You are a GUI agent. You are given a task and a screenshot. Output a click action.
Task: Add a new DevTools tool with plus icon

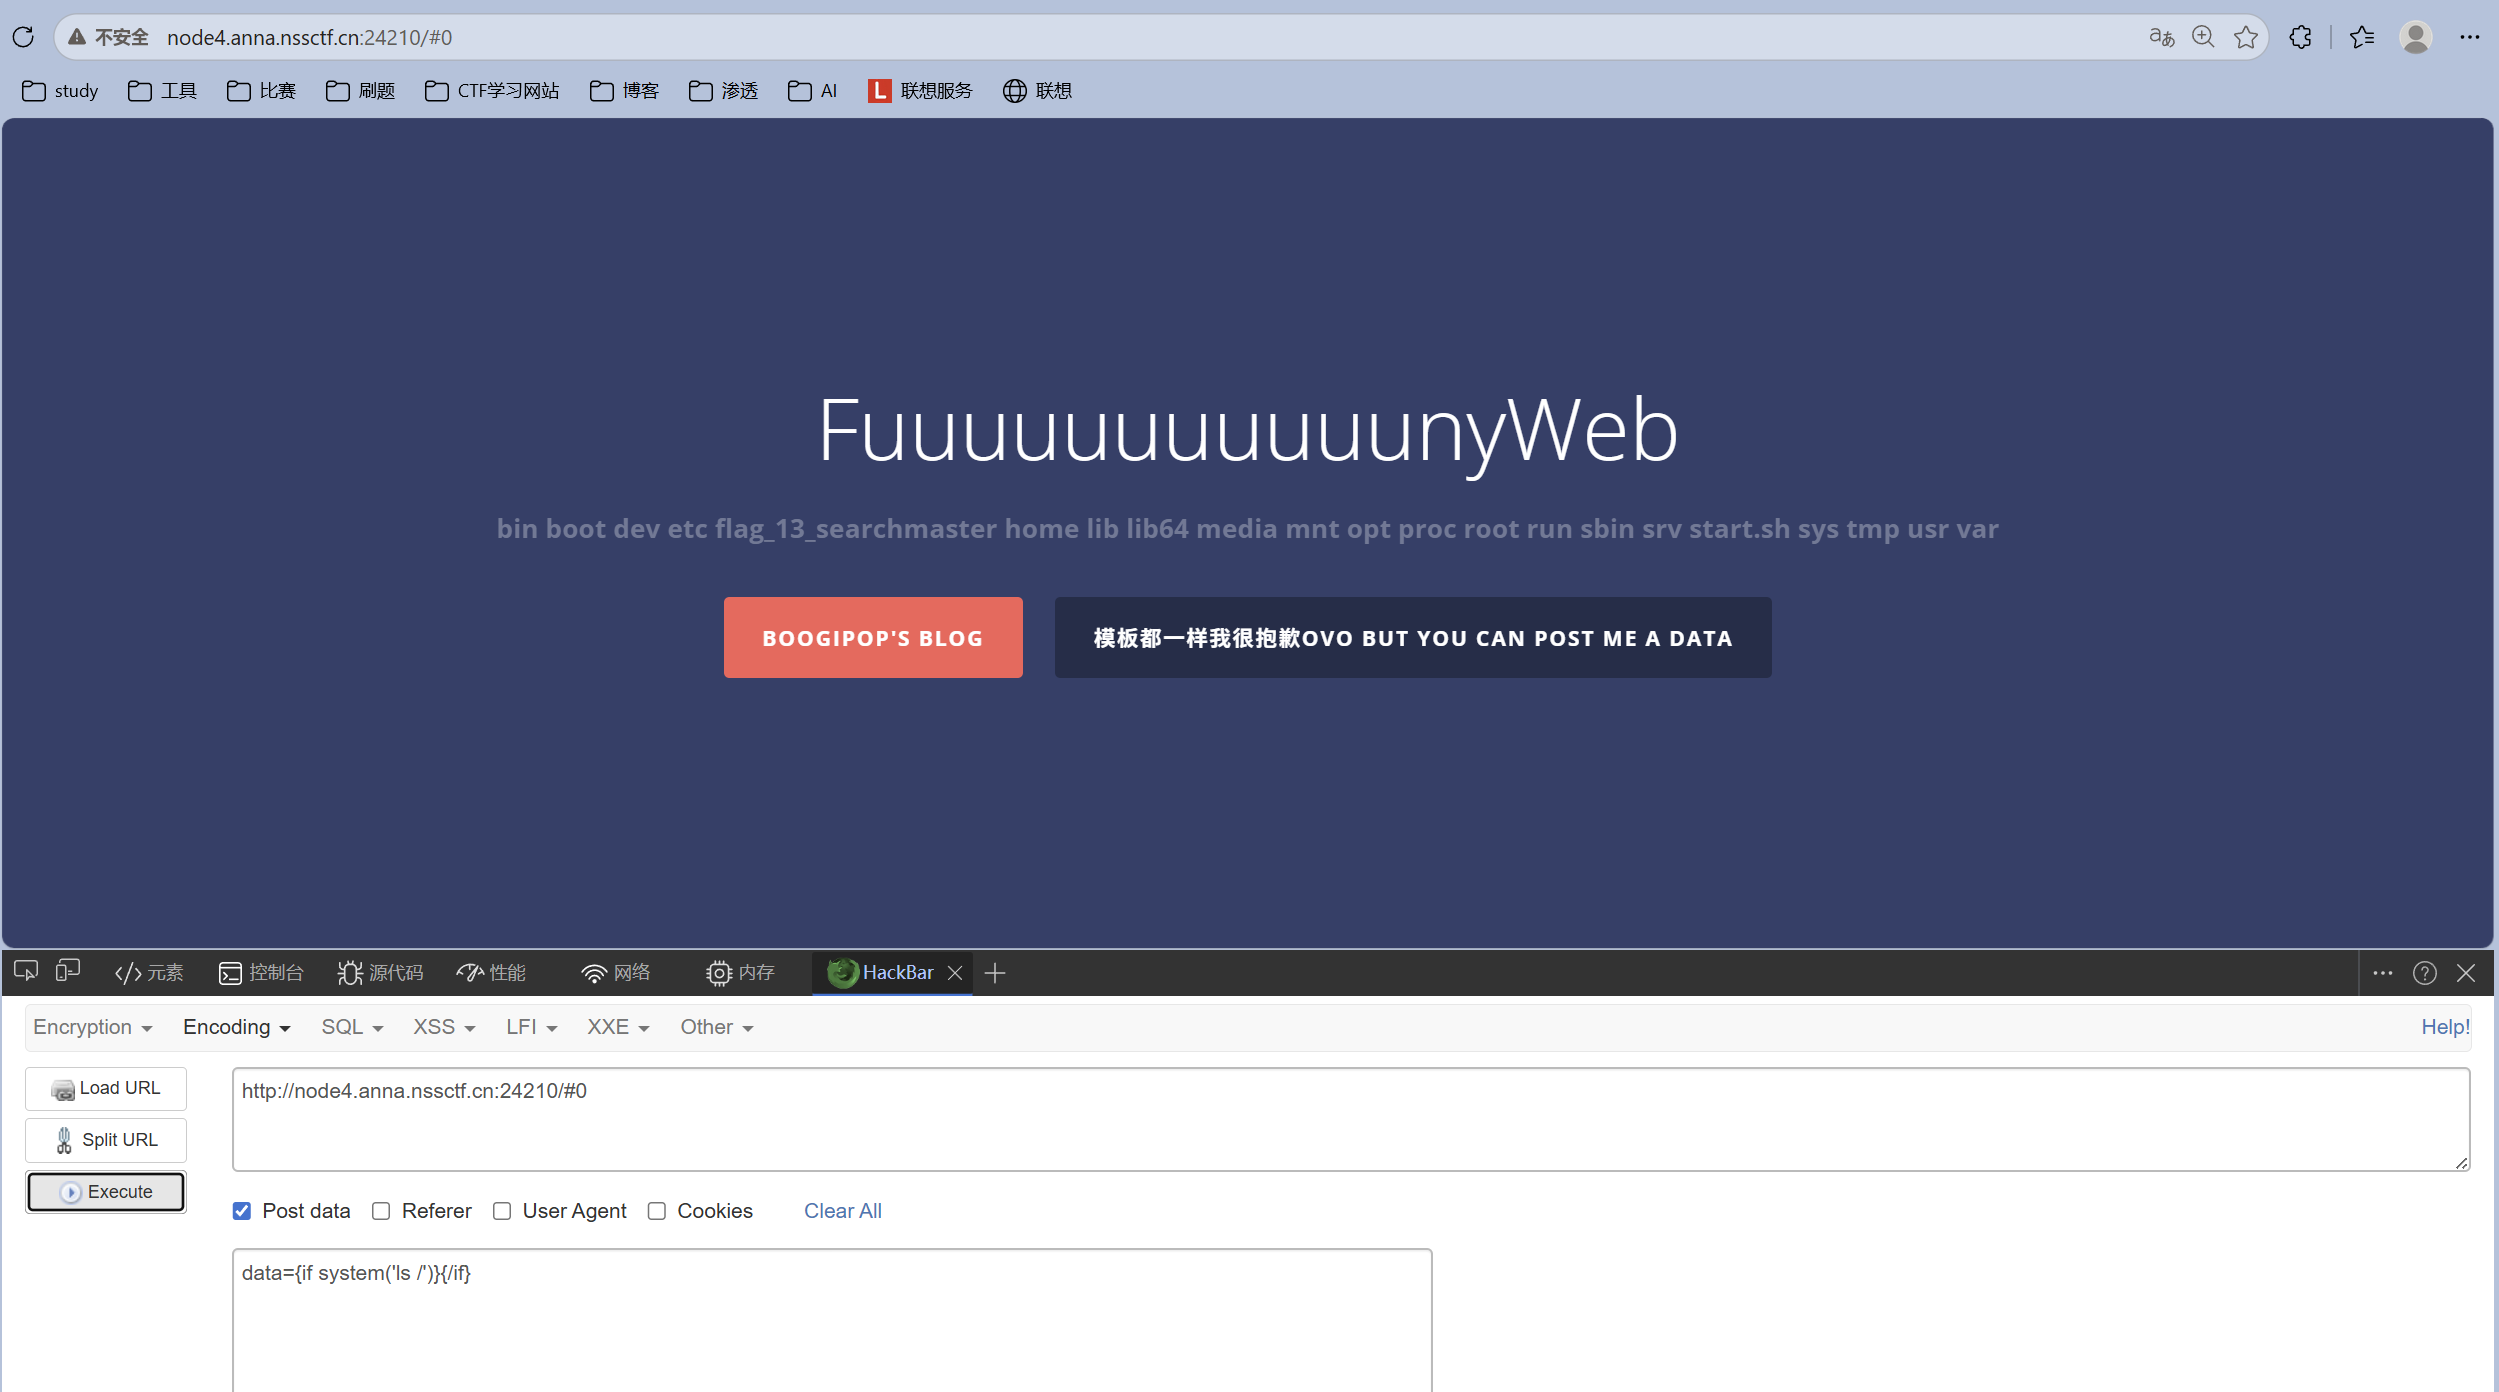point(995,973)
